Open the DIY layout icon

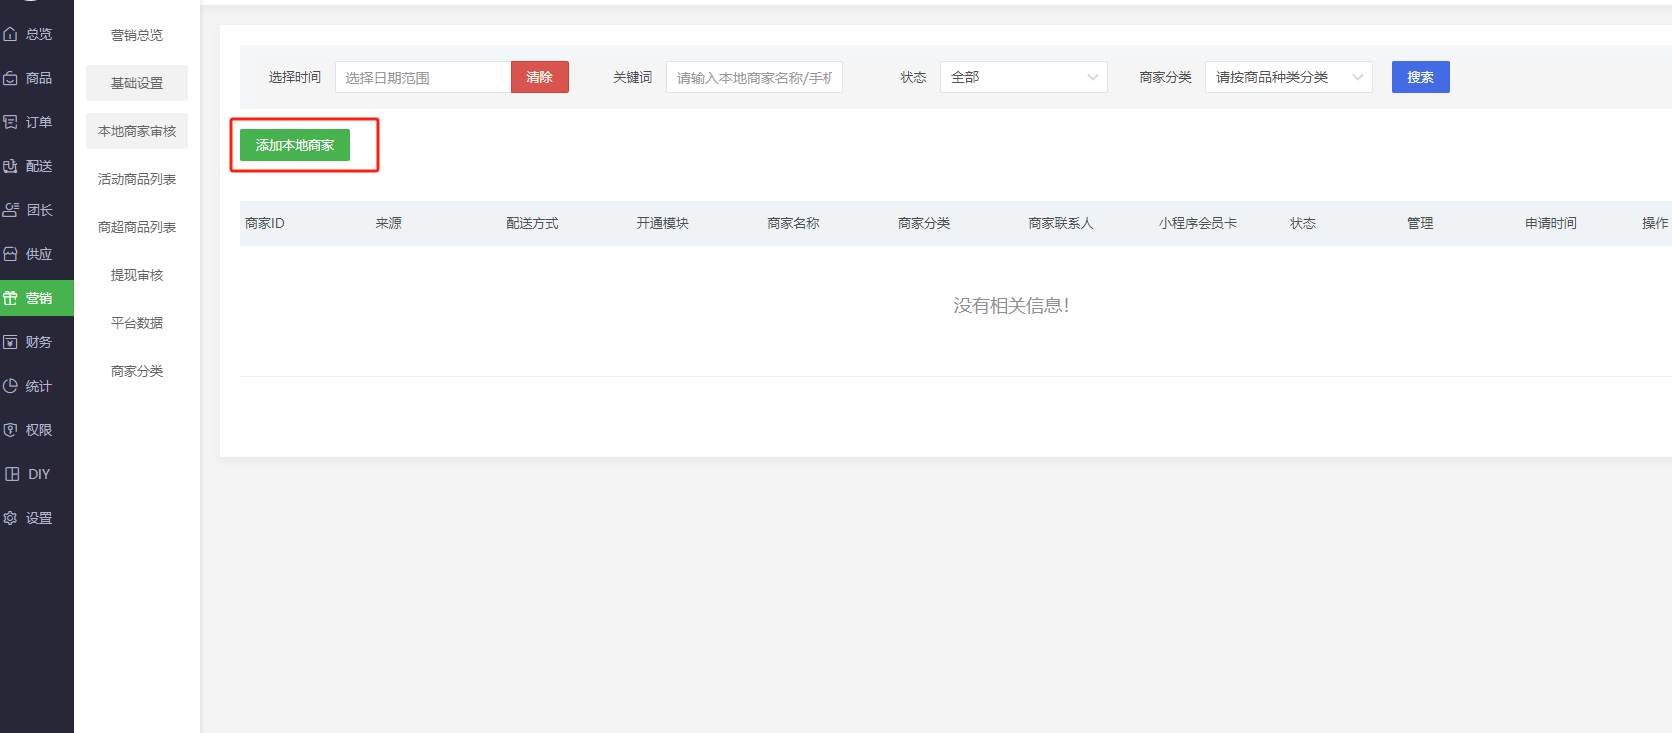tap(12, 474)
